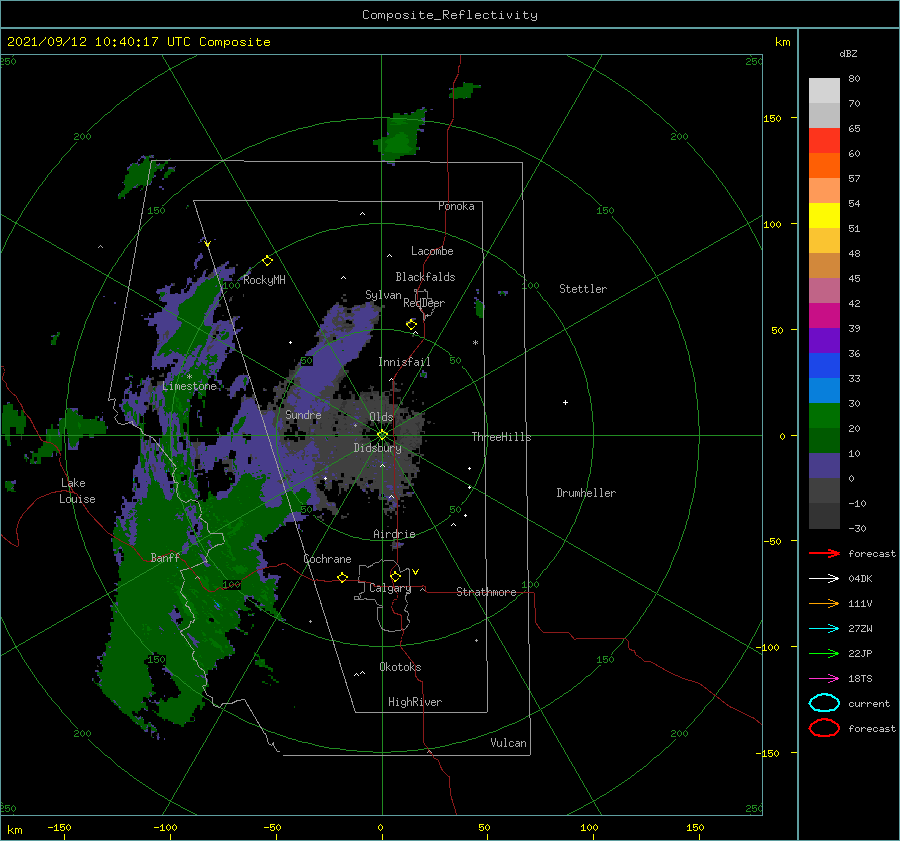The height and width of the screenshot is (841, 900).
Task: Click the Cochrane label
Action: coord(327,559)
